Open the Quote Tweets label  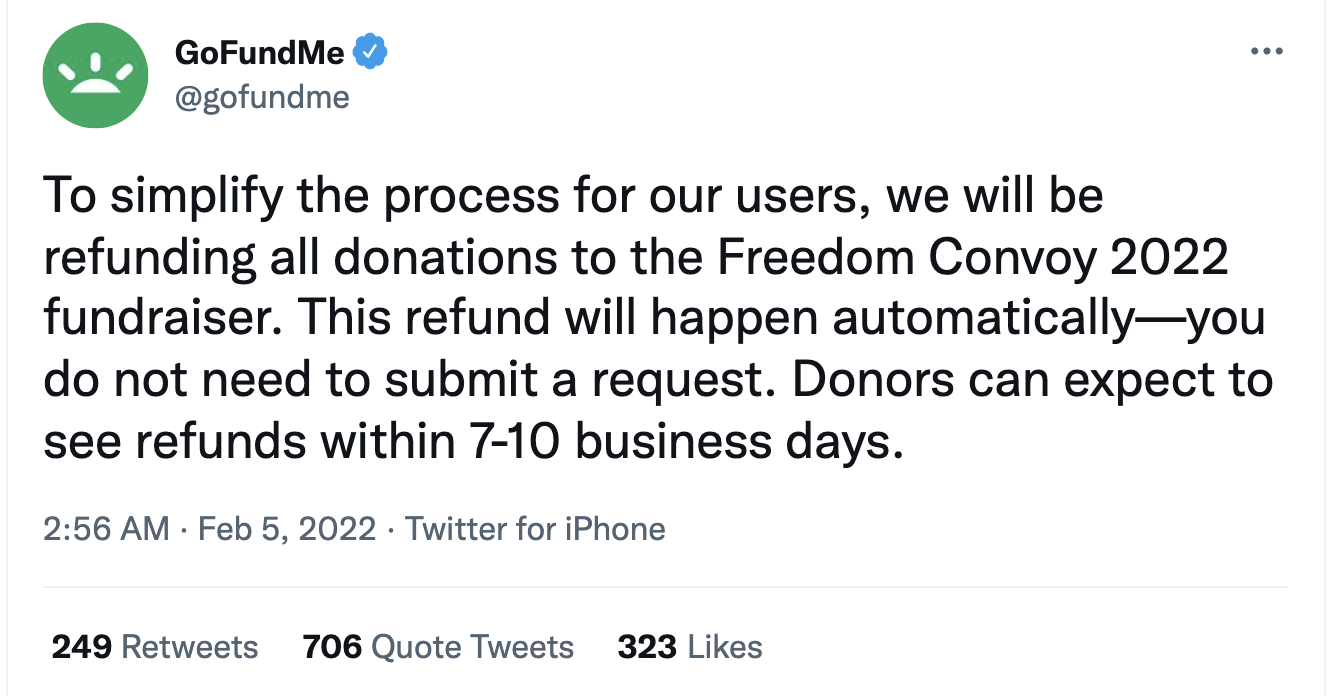(472, 647)
